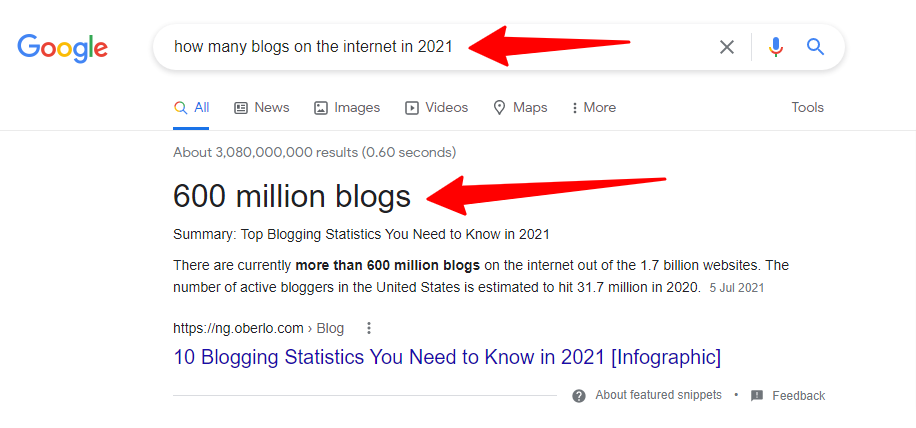Image resolution: width=916 pixels, height=428 pixels.
Task: Open the Tools filter options
Action: point(807,108)
